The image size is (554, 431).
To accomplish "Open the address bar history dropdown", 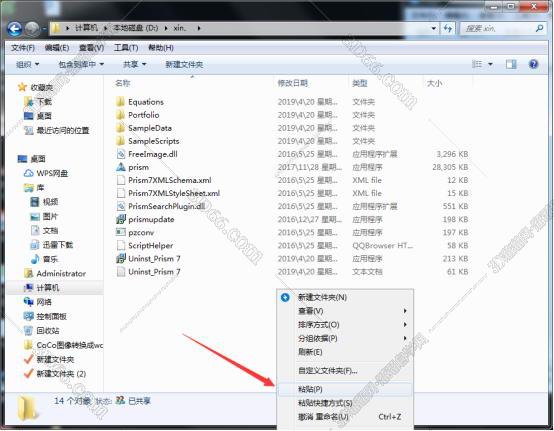I will click(434, 28).
